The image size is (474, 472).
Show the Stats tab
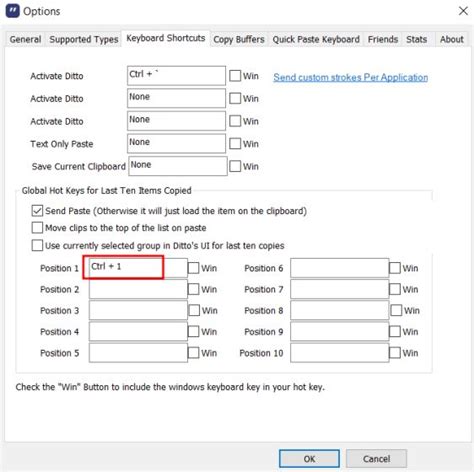[x=416, y=39]
